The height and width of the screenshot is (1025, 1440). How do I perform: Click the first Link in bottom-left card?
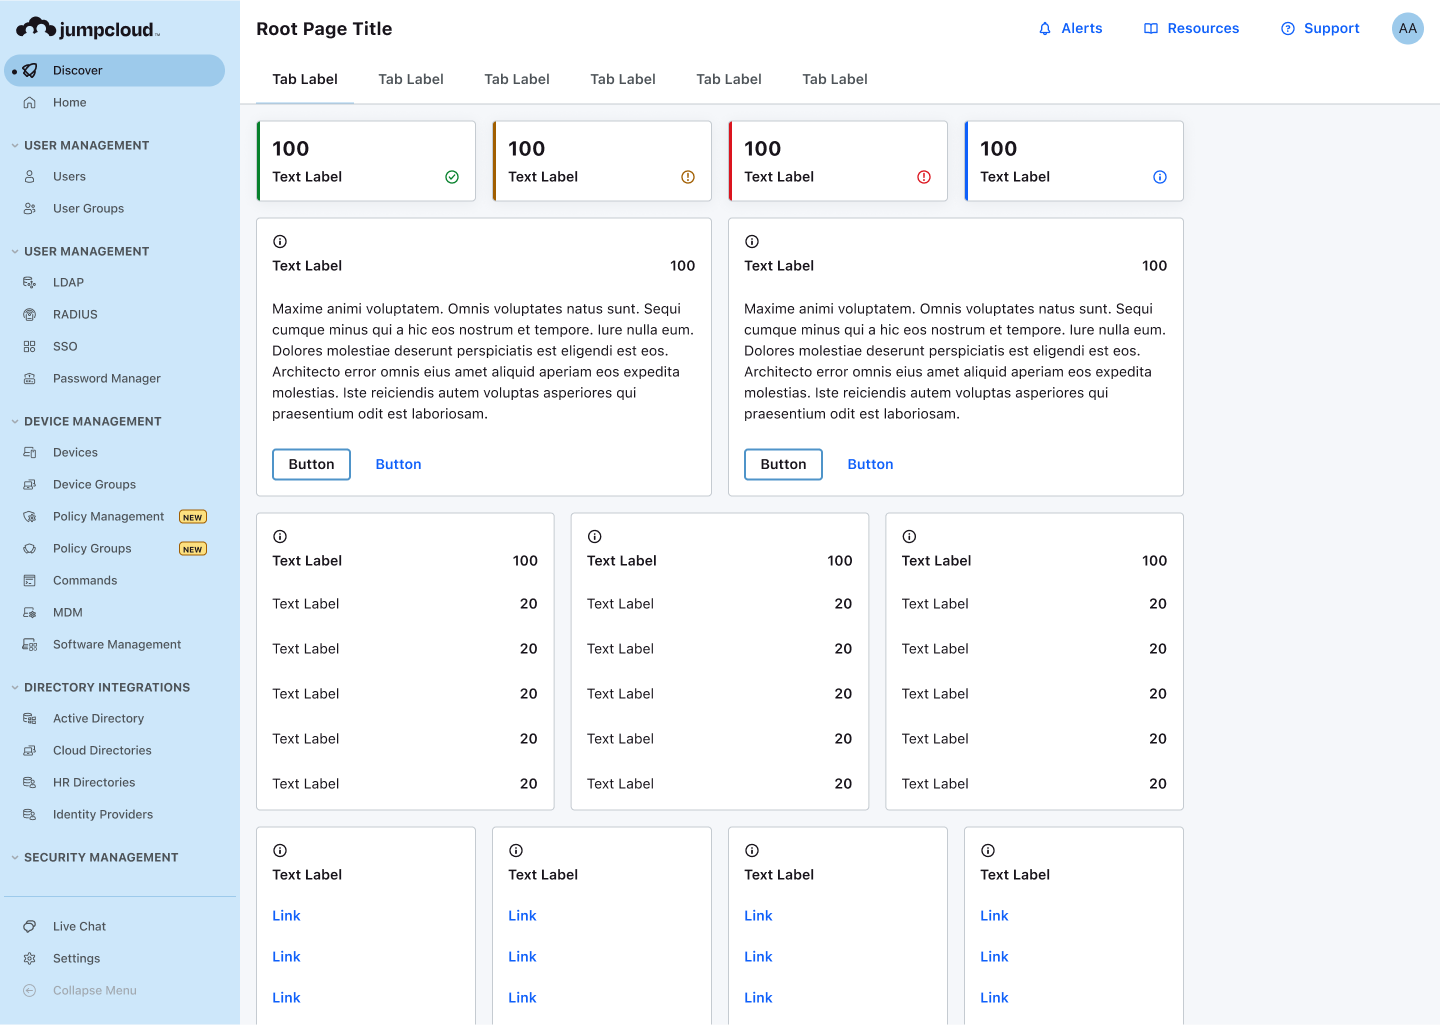point(286,915)
